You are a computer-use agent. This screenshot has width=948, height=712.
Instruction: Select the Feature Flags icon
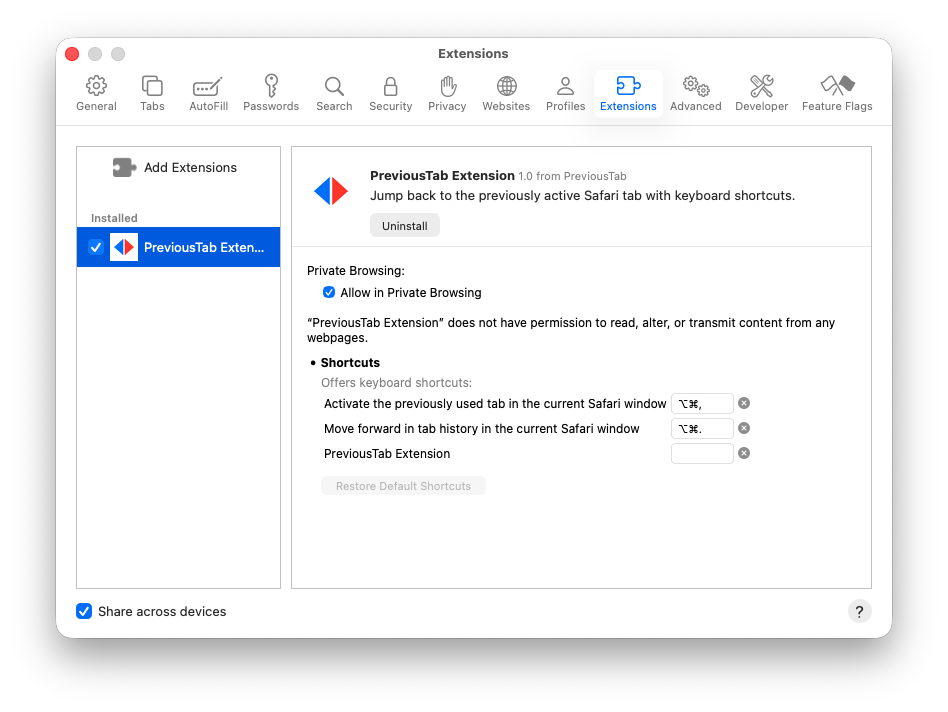(x=837, y=92)
